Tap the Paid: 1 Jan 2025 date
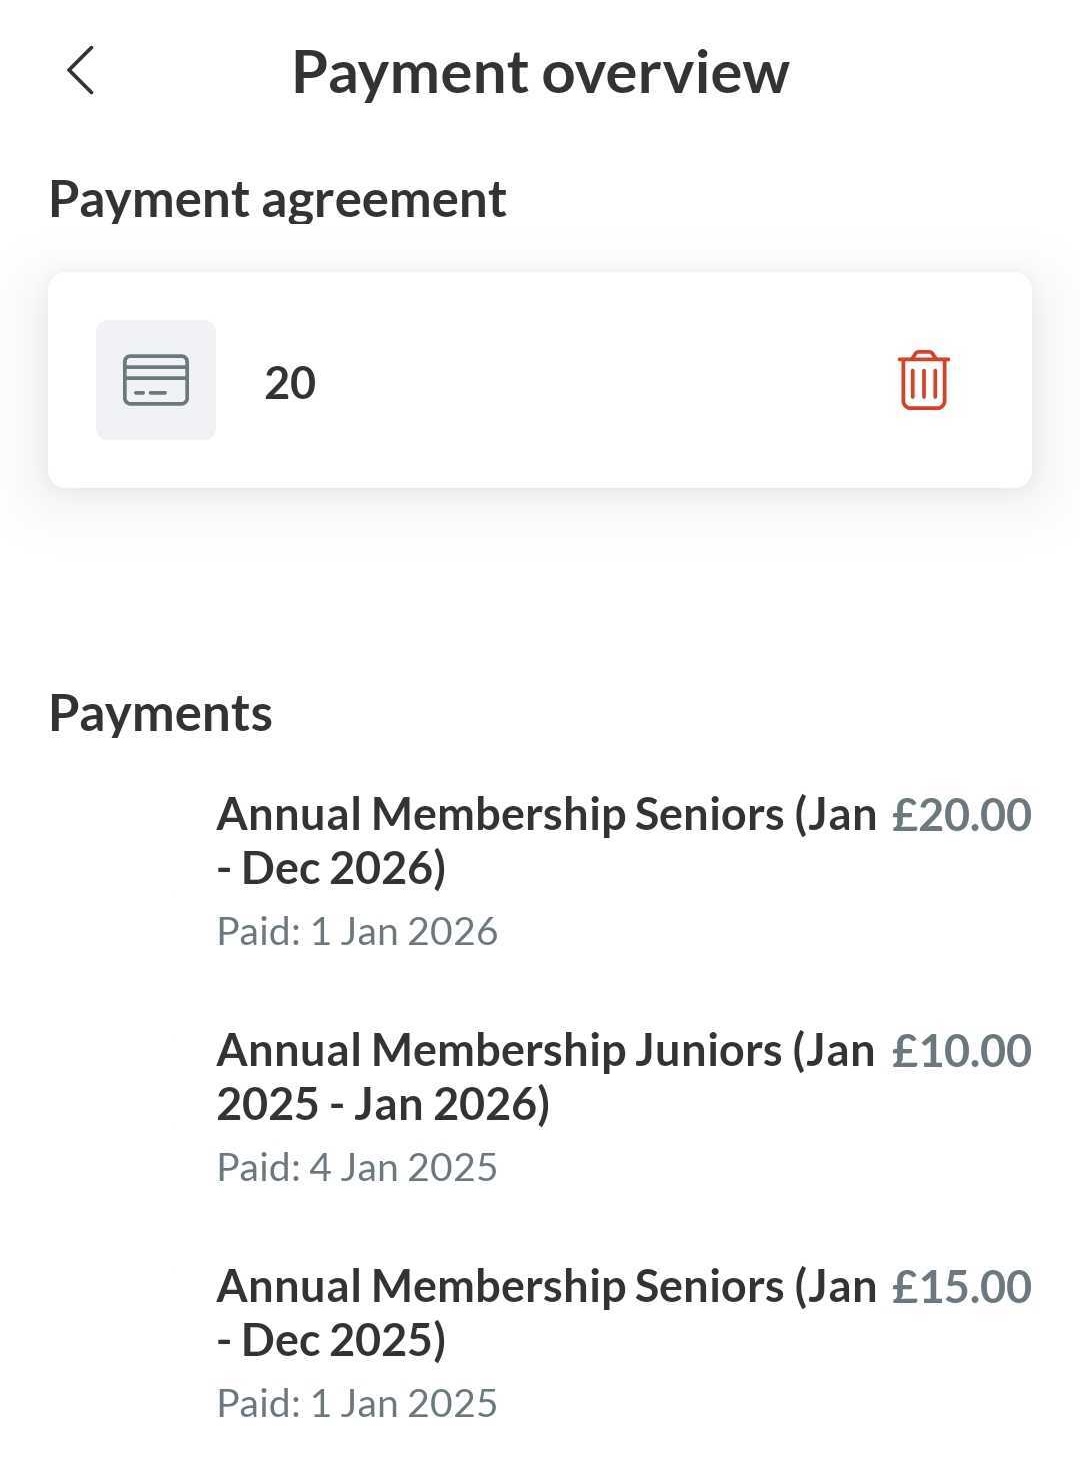 [357, 1404]
